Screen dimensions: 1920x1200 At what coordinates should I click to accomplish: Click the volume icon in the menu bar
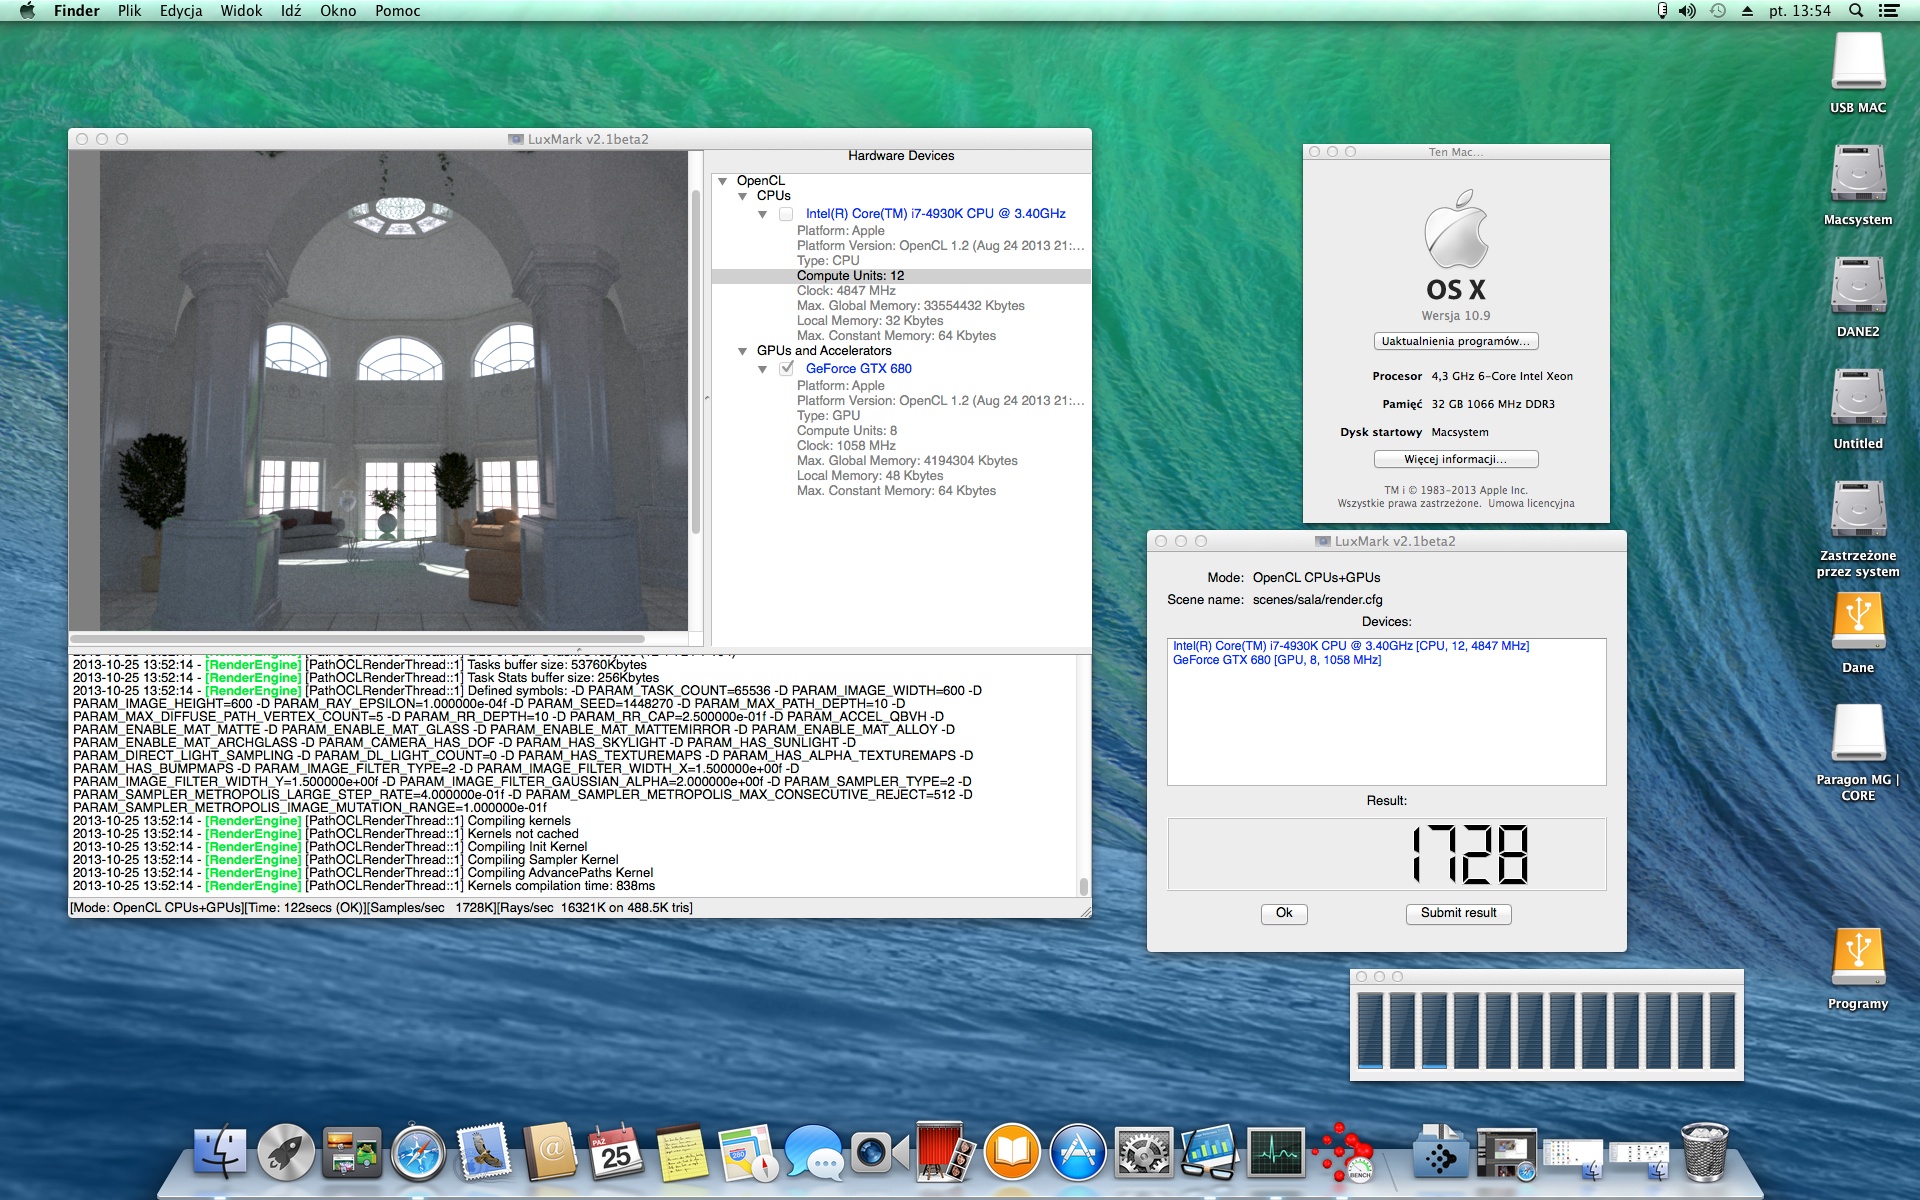pos(1687,11)
